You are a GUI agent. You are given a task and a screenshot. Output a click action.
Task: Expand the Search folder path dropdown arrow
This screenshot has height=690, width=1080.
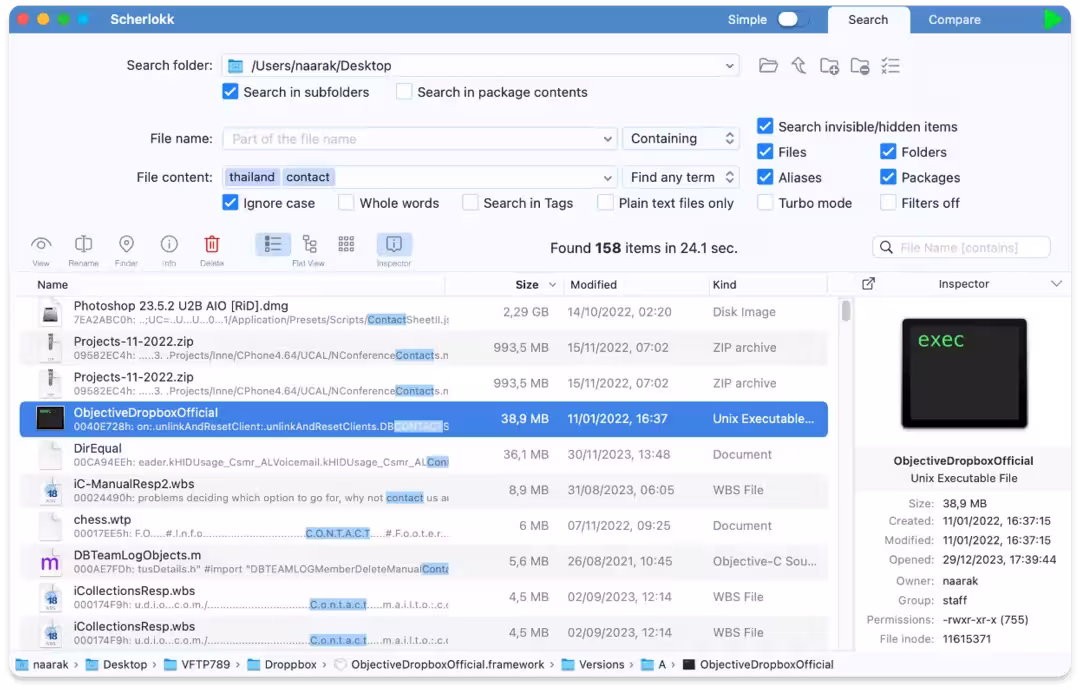click(729, 66)
